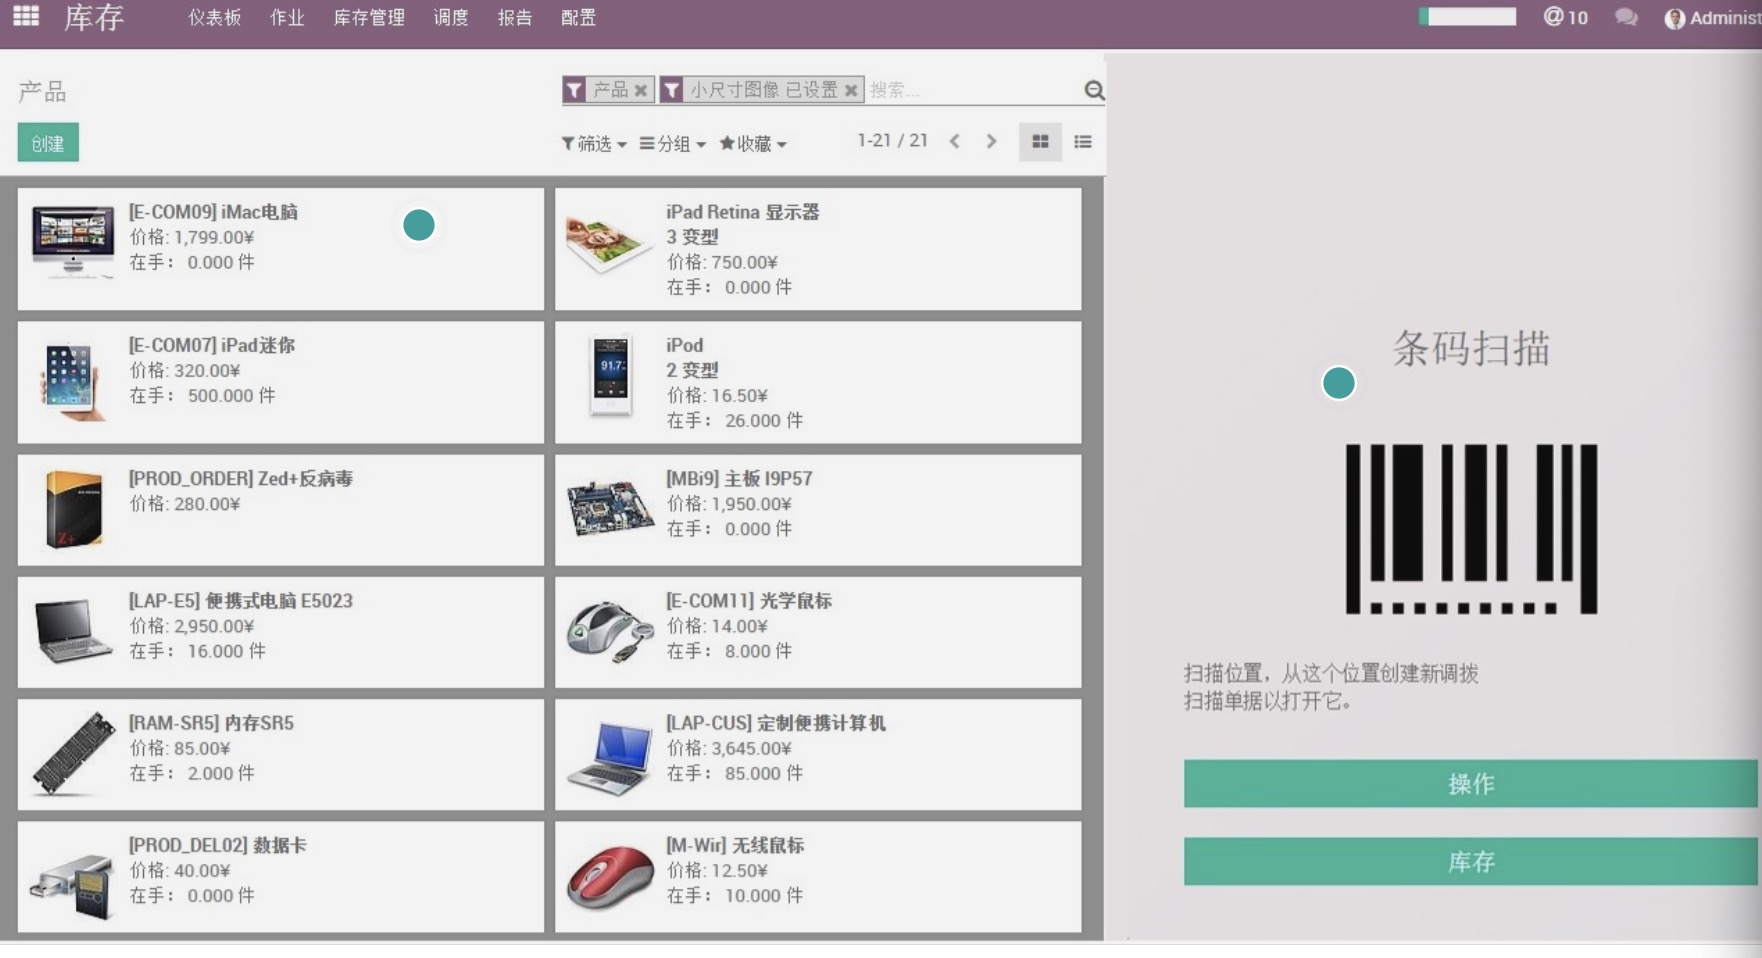
Task: Expand the 收藏 favorites dropdown
Action: click(753, 144)
